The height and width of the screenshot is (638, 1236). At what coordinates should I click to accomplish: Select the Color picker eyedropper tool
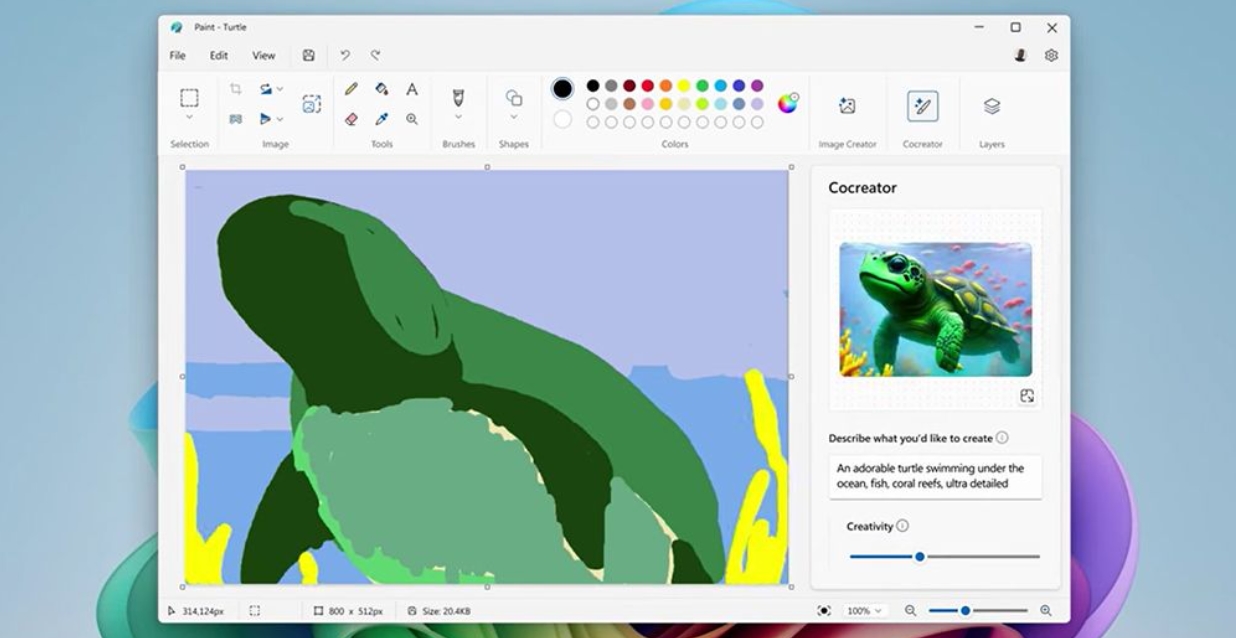(381, 118)
